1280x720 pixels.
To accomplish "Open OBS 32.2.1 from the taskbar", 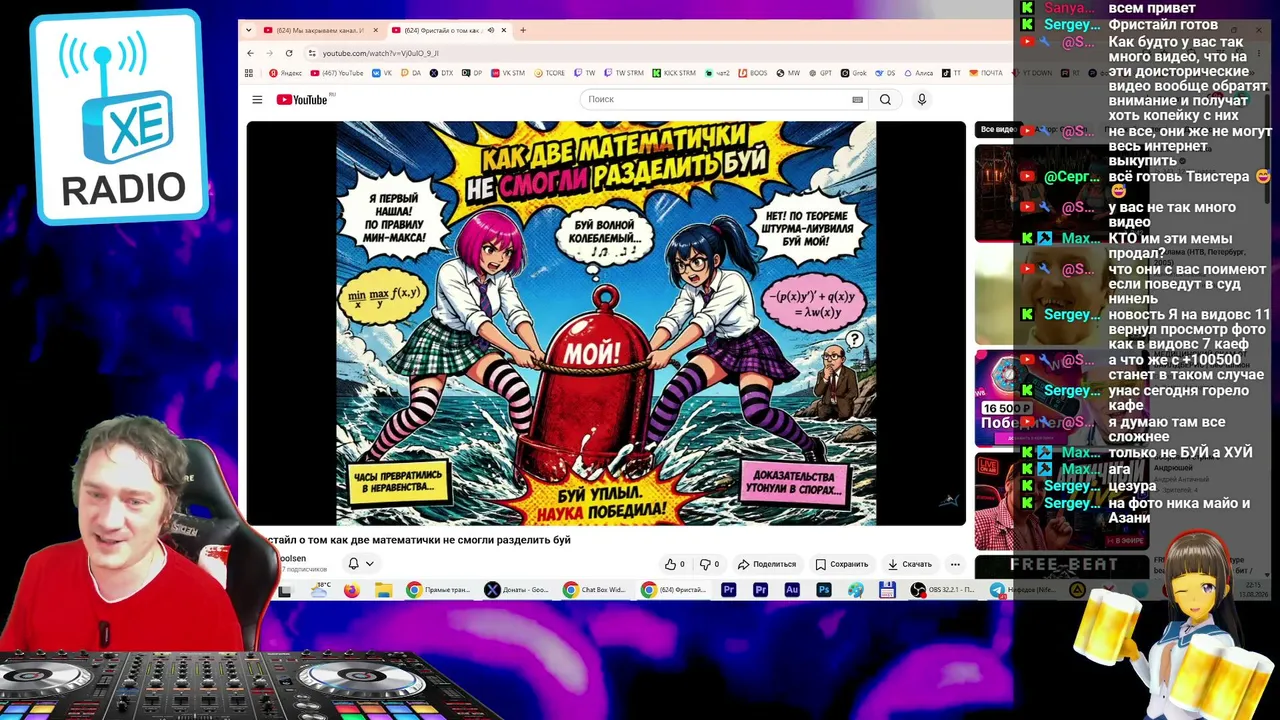I will 942,591.
